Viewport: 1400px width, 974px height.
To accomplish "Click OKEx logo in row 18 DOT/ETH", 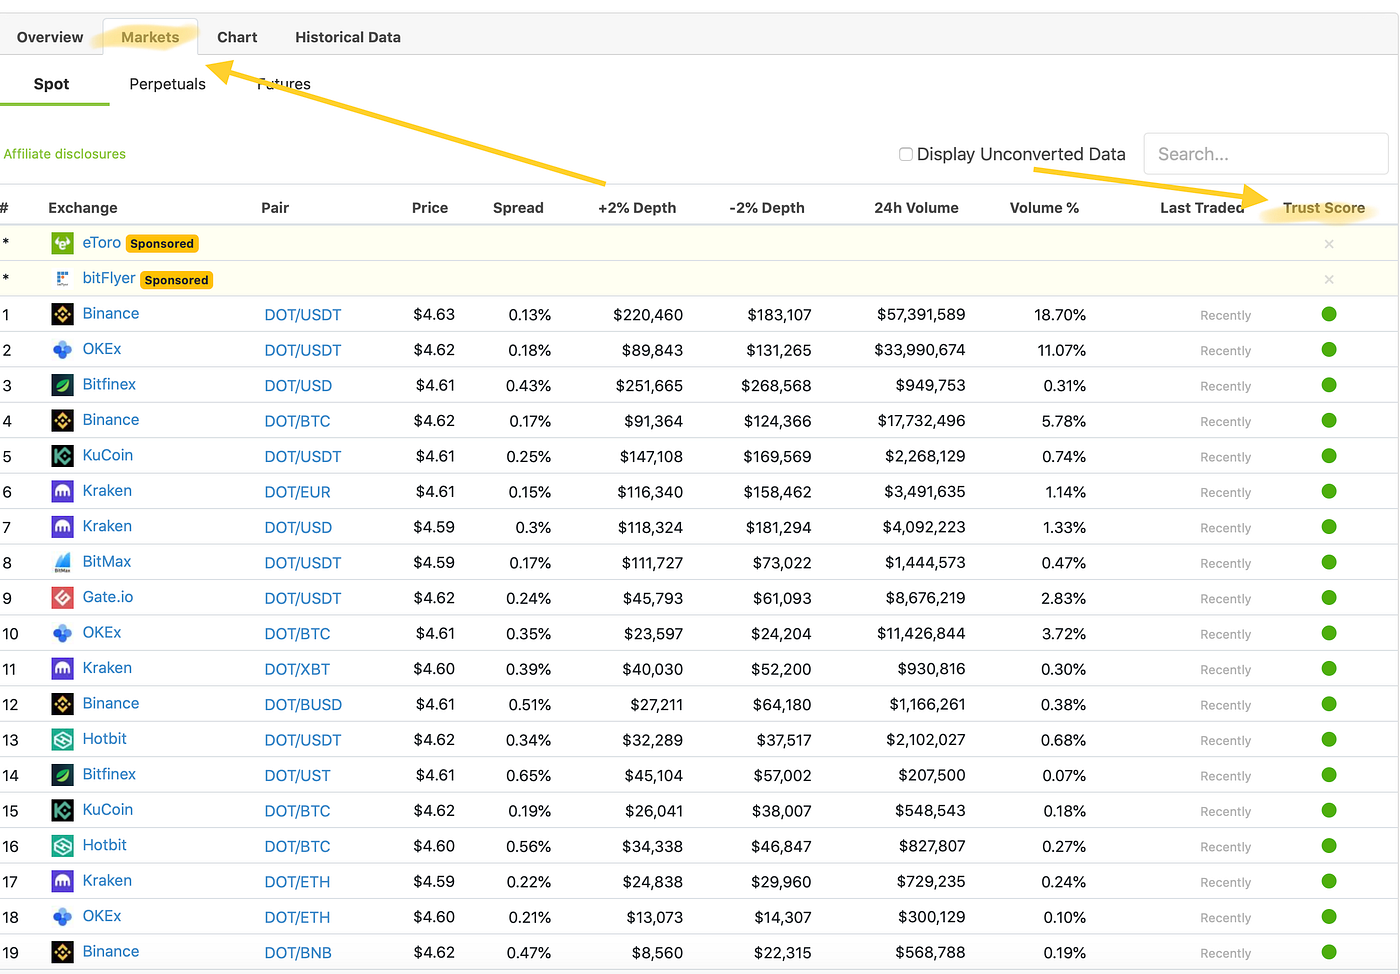I will click(x=62, y=917).
